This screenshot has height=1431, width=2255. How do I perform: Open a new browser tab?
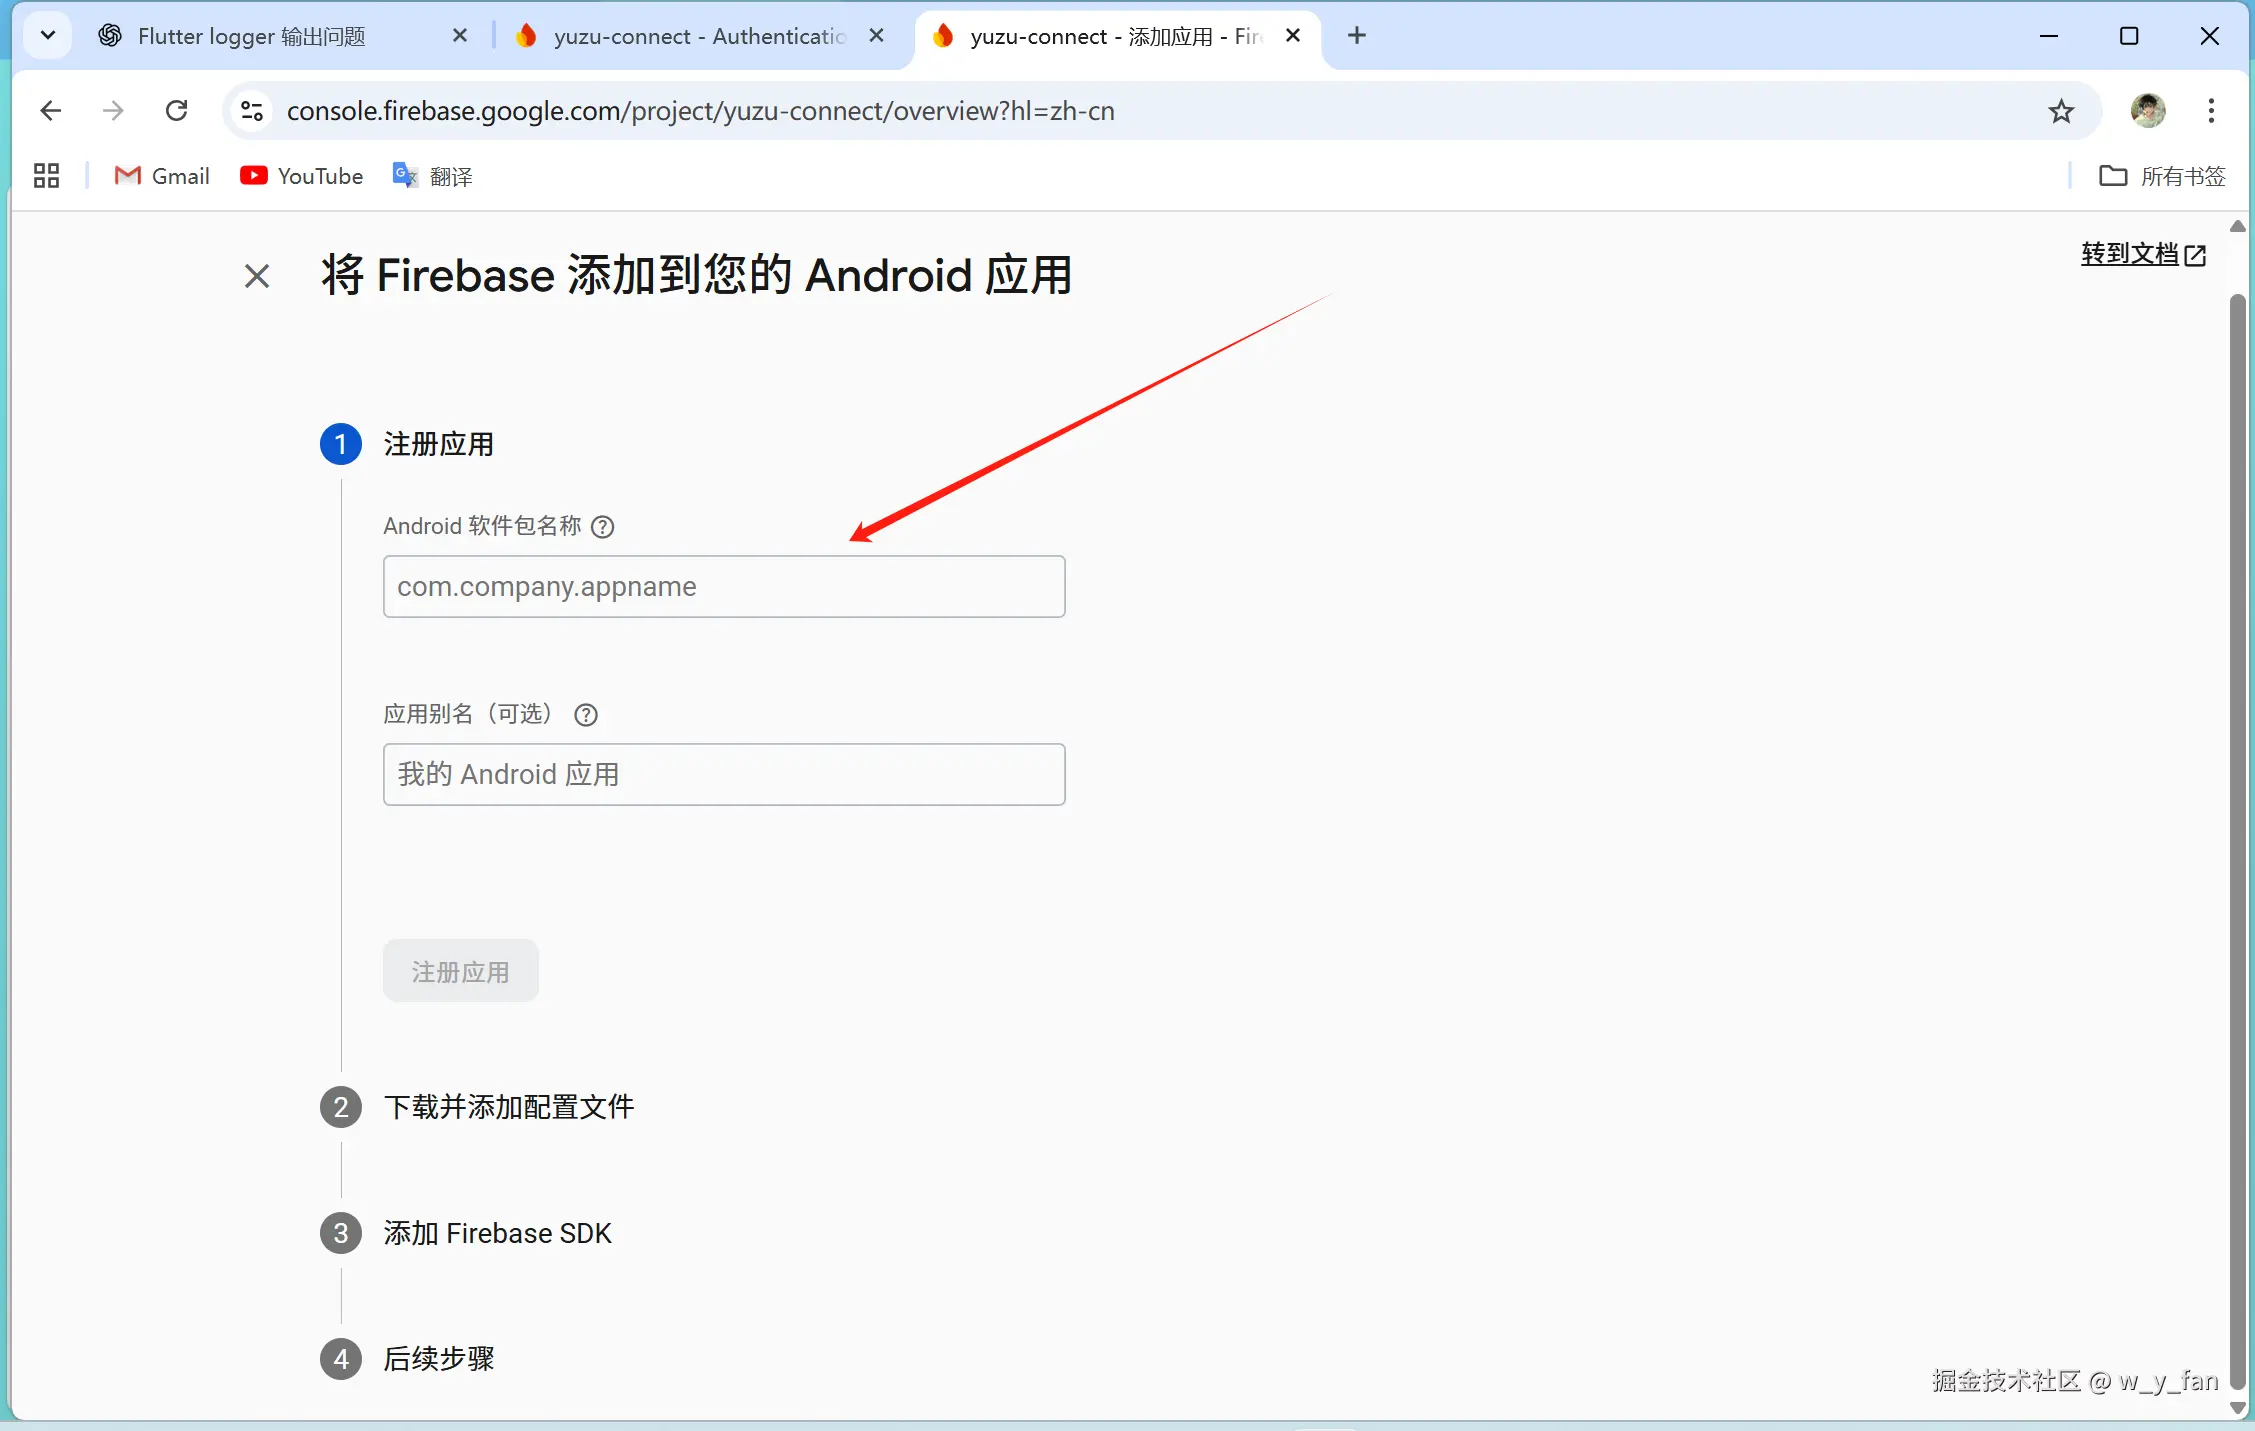click(x=1357, y=36)
